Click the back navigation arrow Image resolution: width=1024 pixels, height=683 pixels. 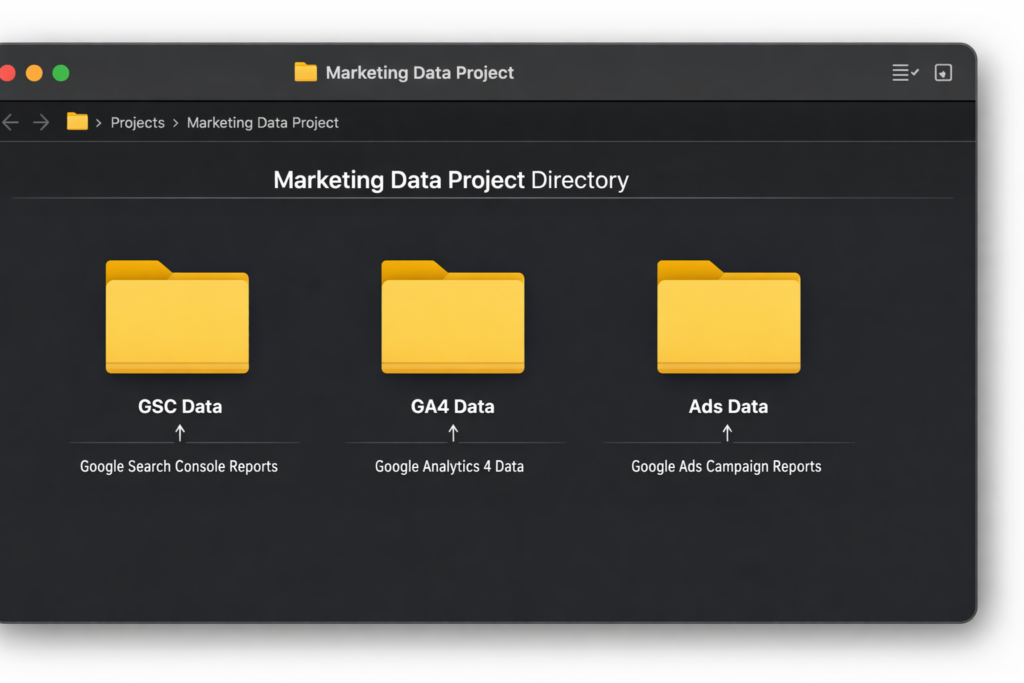coord(11,121)
